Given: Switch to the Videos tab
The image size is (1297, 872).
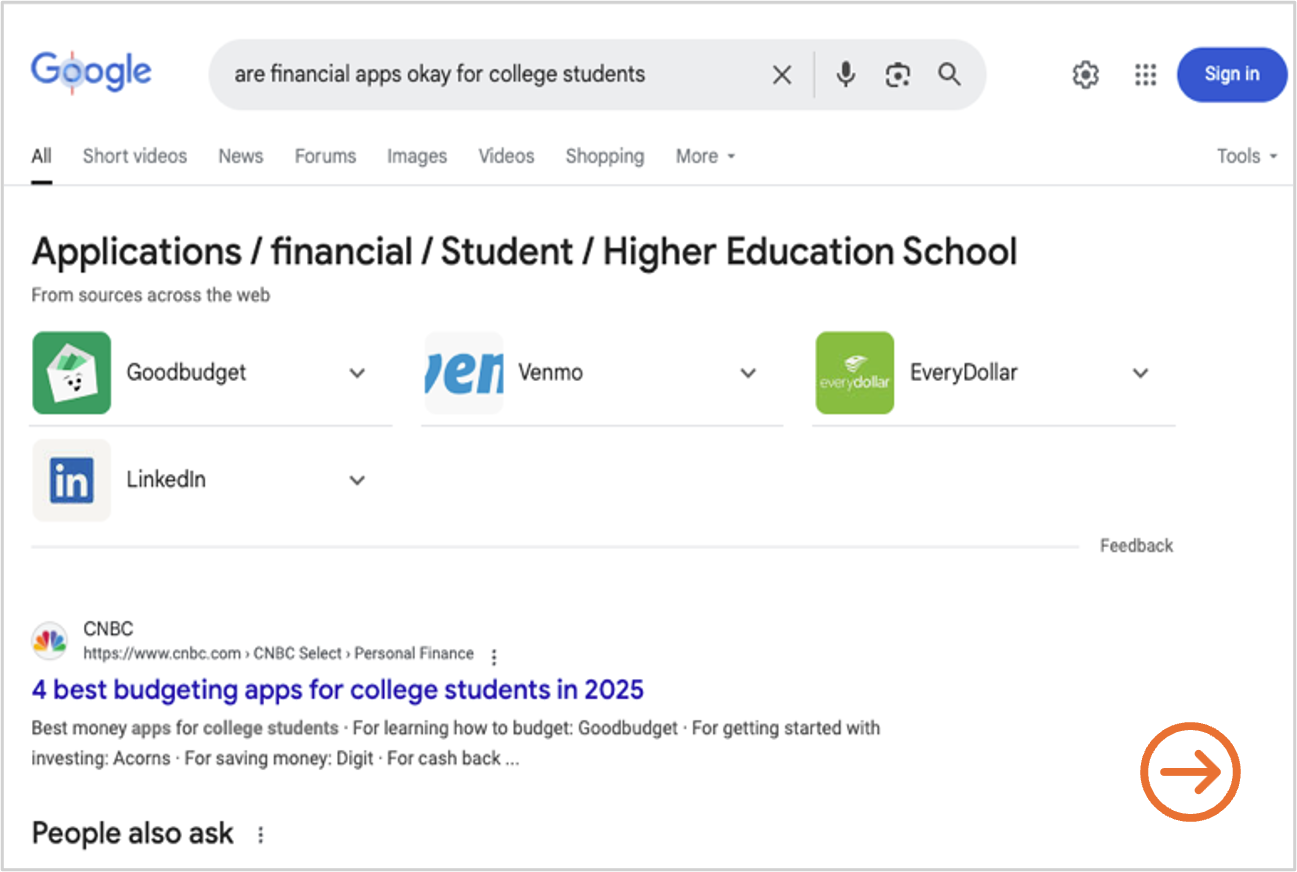Looking at the screenshot, I should pyautogui.click(x=506, y=156).
